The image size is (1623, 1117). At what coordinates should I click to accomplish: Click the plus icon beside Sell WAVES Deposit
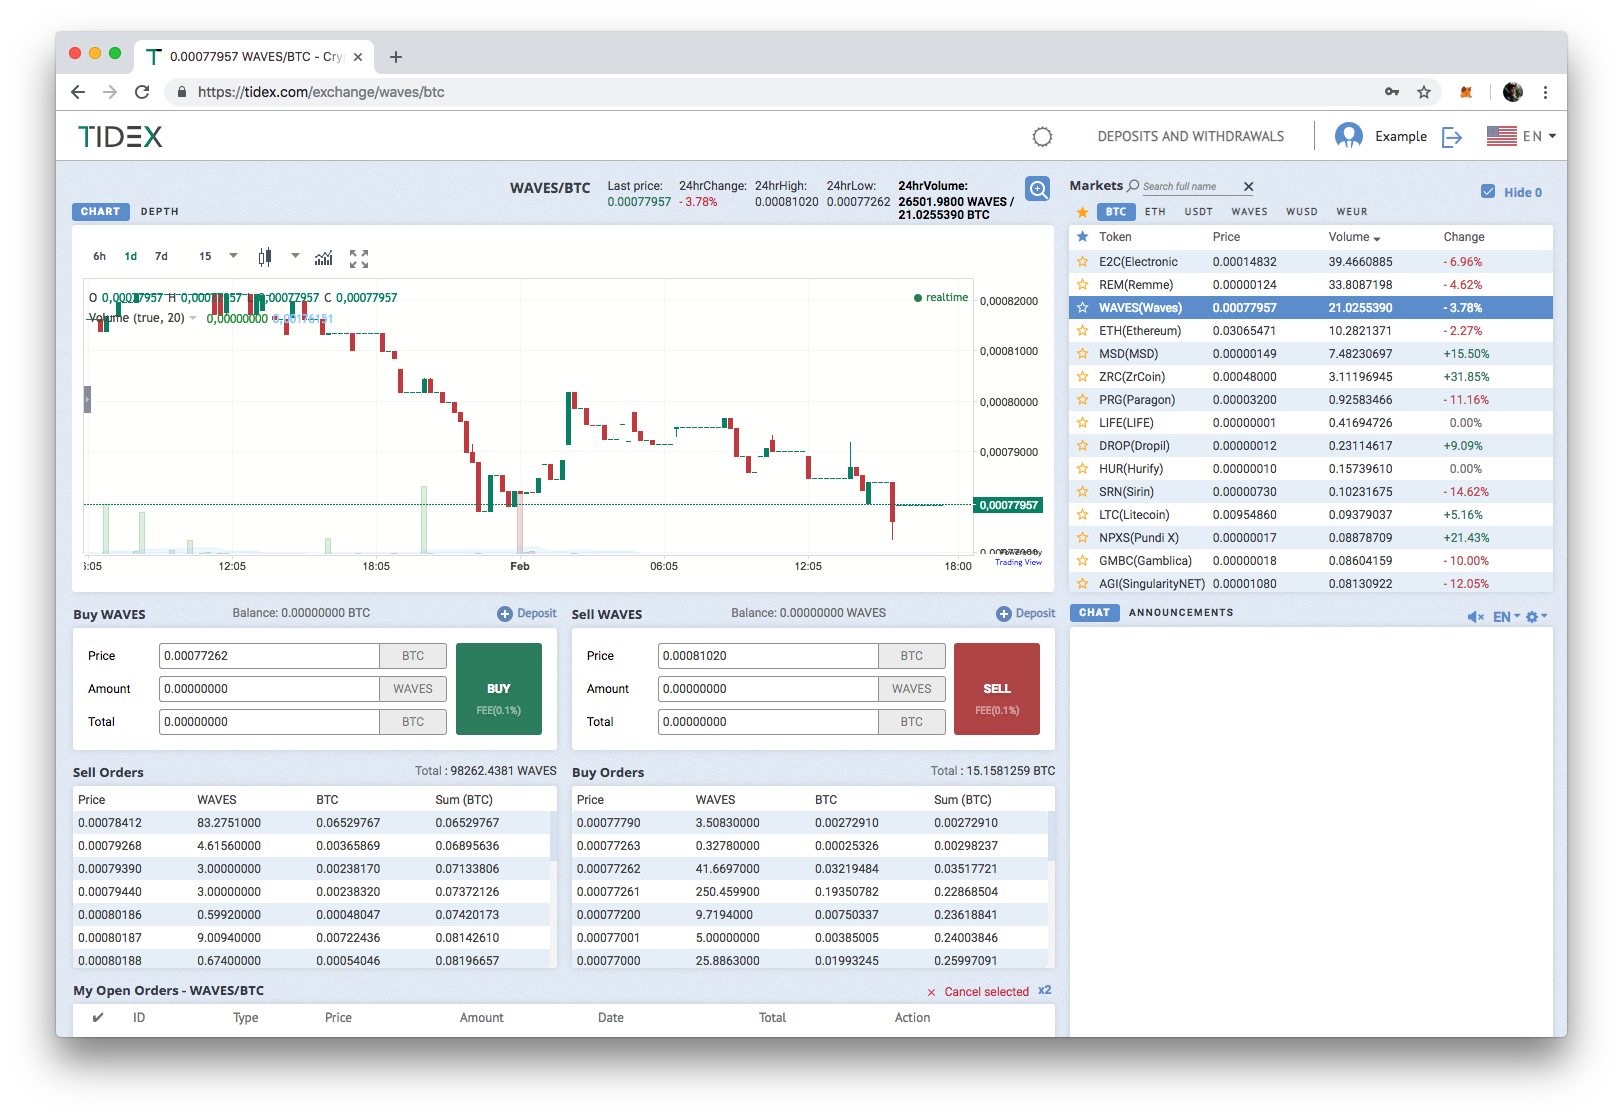click(x=1003, y=614)
